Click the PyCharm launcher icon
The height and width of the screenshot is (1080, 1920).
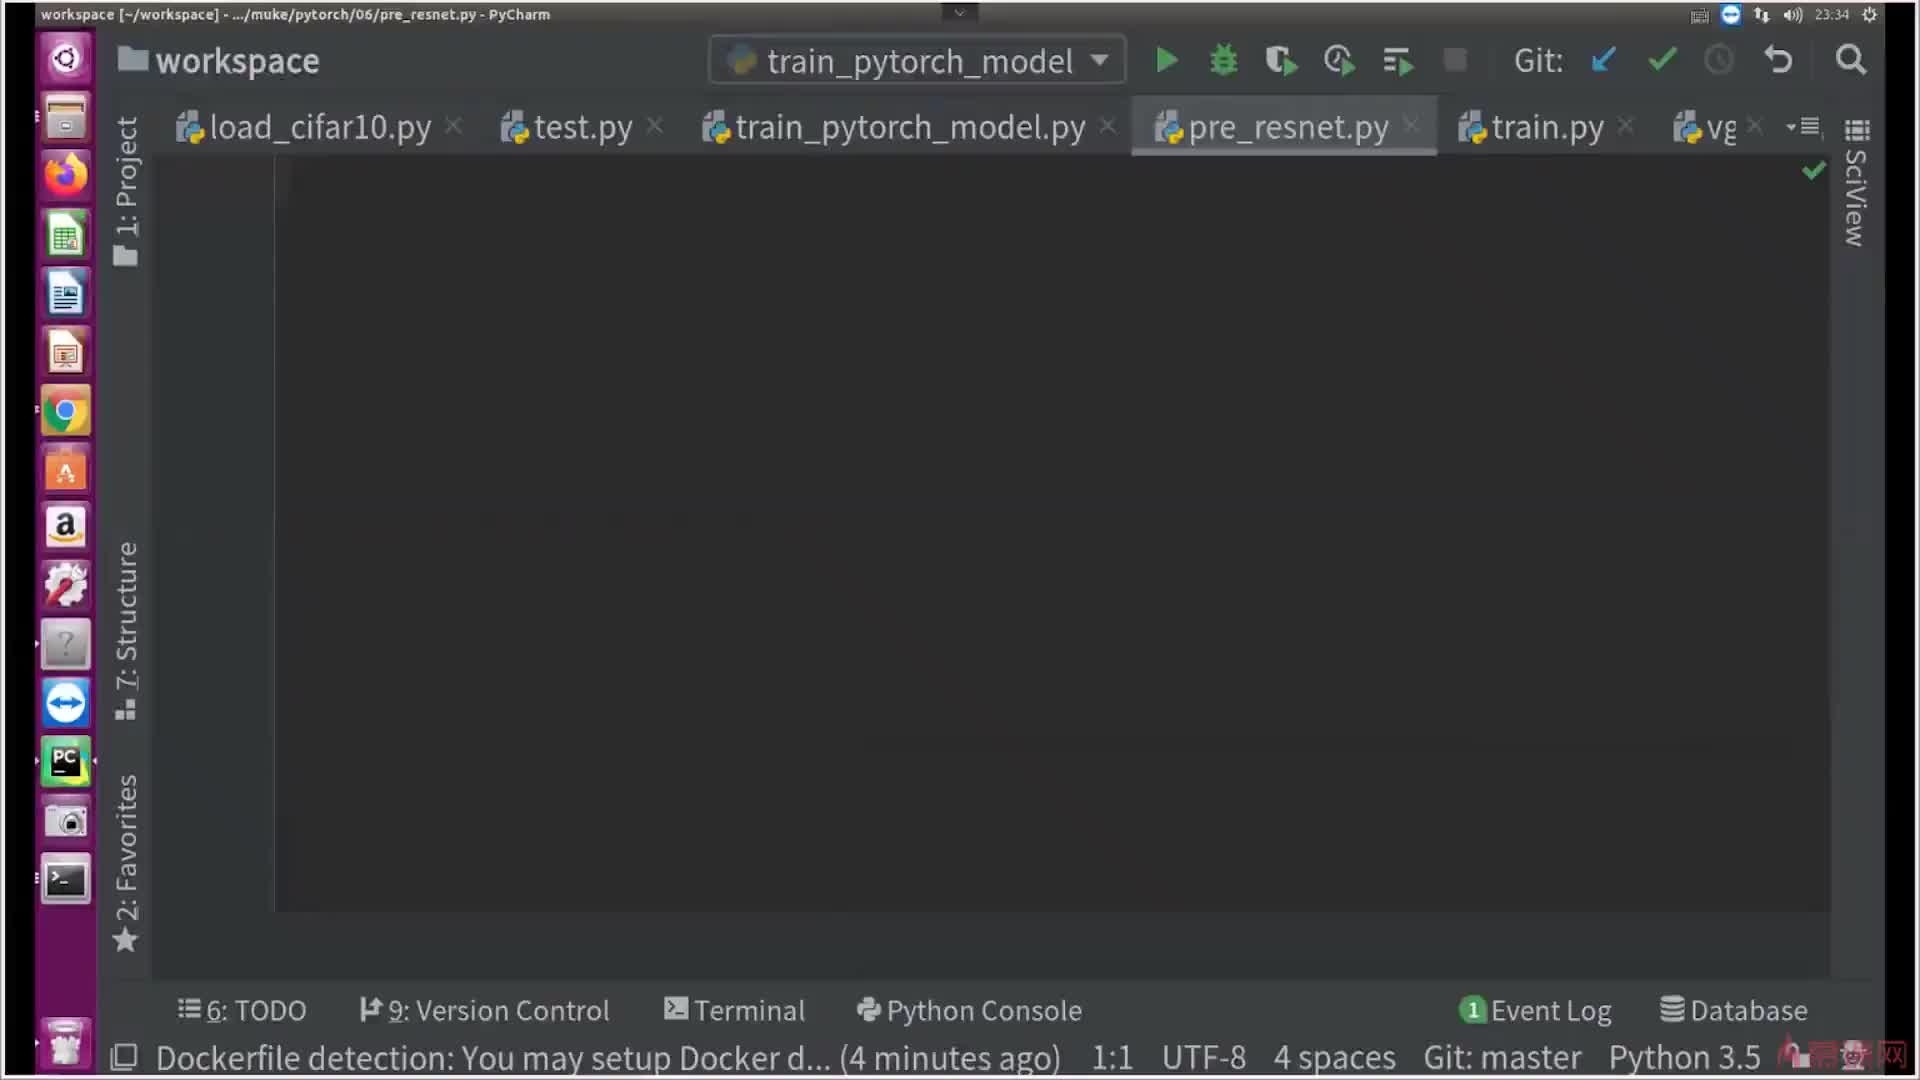(66, 762)
